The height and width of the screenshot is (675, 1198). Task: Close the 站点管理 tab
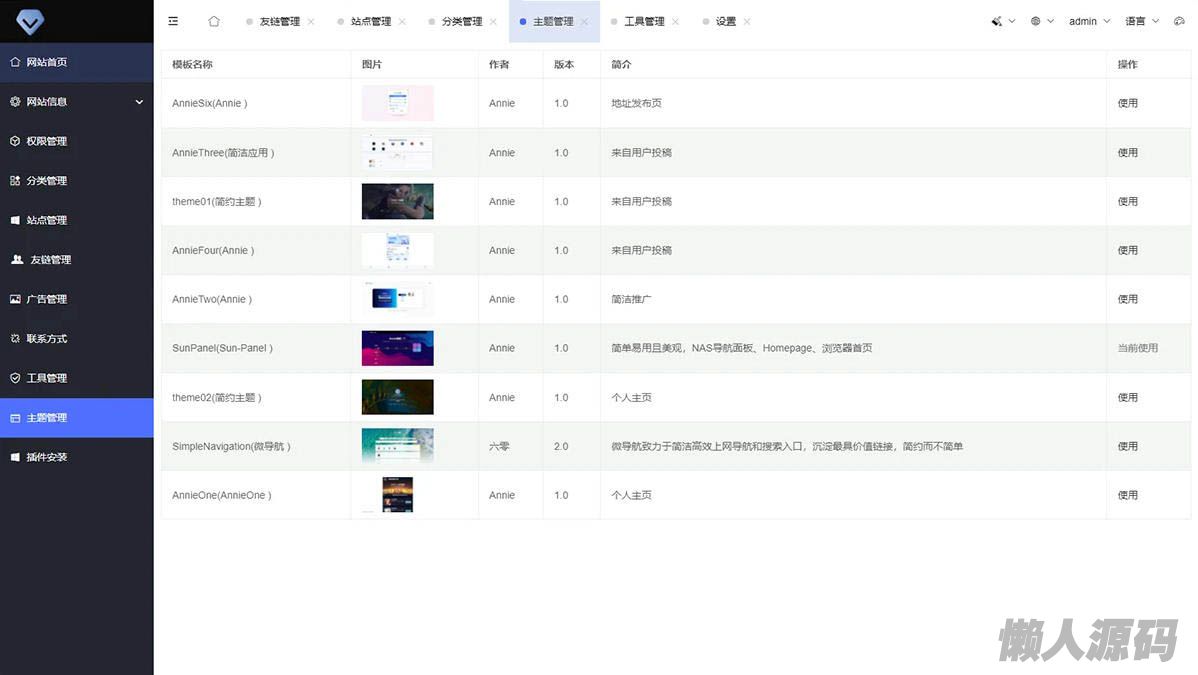[402, 21]
